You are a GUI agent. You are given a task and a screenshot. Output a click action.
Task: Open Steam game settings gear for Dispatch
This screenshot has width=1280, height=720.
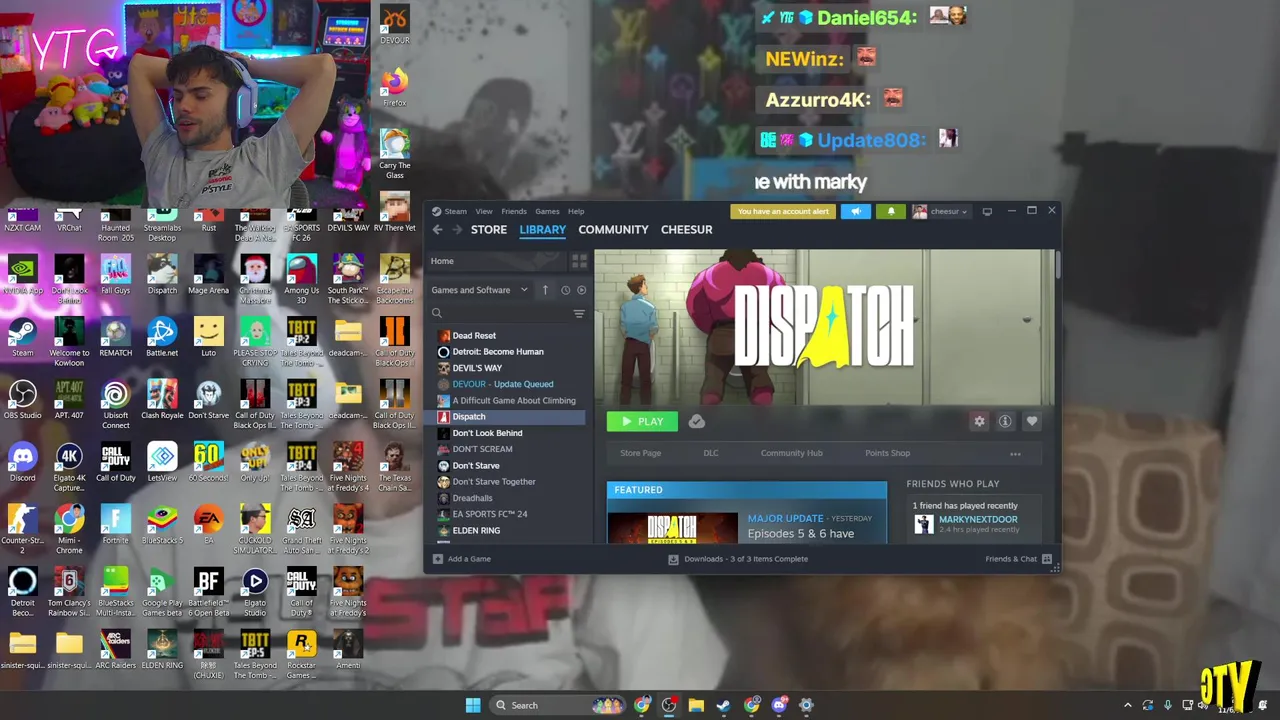point(979,421)
